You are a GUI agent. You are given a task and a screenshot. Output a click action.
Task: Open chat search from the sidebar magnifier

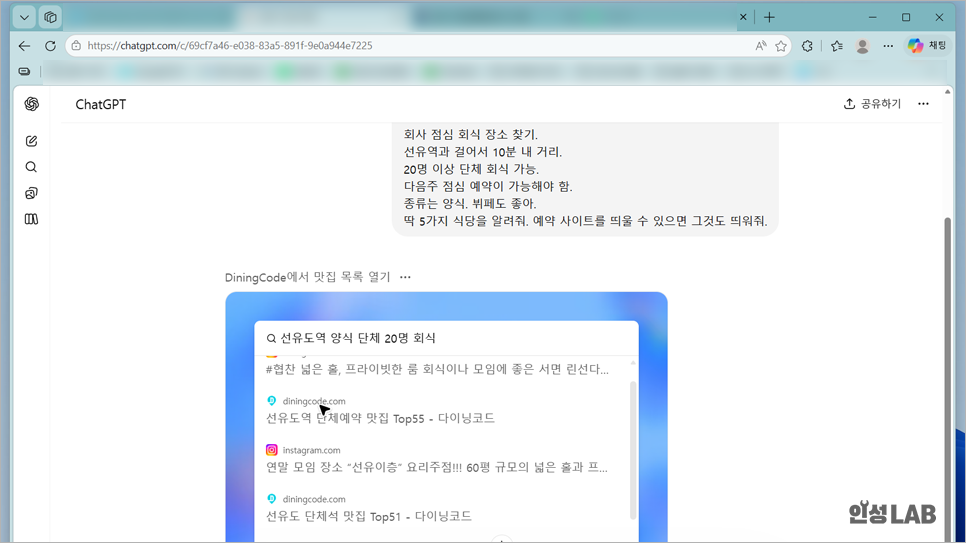[x=31, y=167]
